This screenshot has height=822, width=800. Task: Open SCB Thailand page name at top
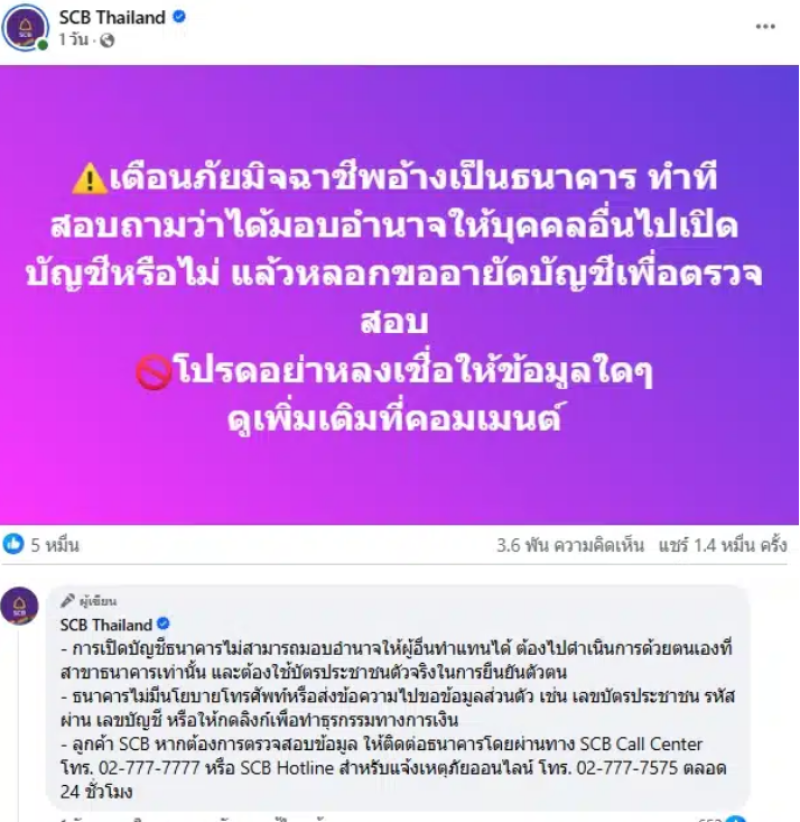[112, 17]
